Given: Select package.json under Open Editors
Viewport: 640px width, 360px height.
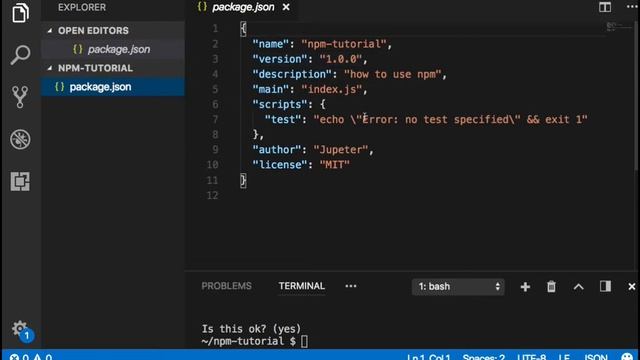Looking at the screenshot, I should click(x=113, y=49).
